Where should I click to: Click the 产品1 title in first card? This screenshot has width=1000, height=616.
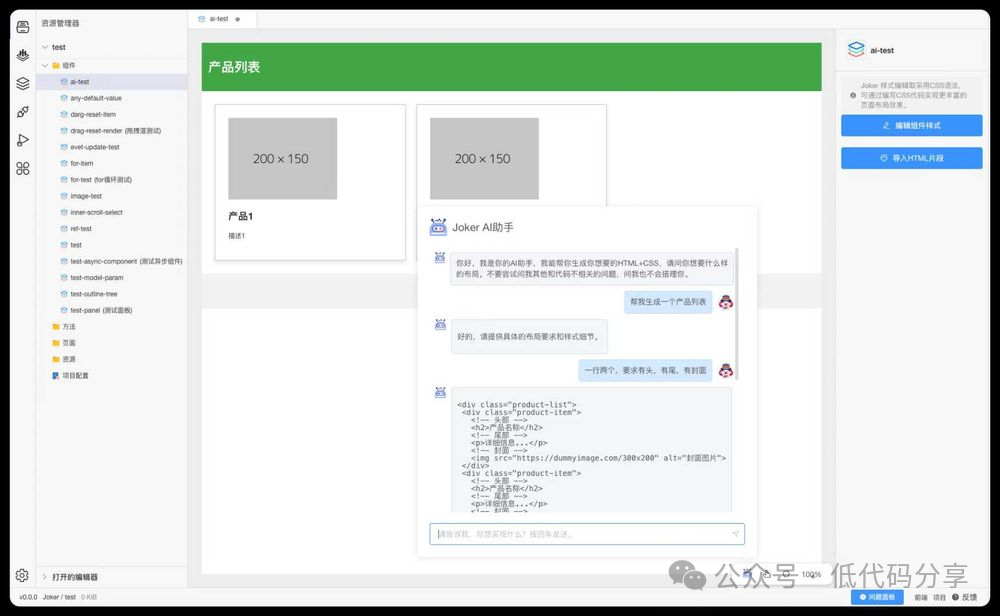pyautogui.click(x=241, y=216)
